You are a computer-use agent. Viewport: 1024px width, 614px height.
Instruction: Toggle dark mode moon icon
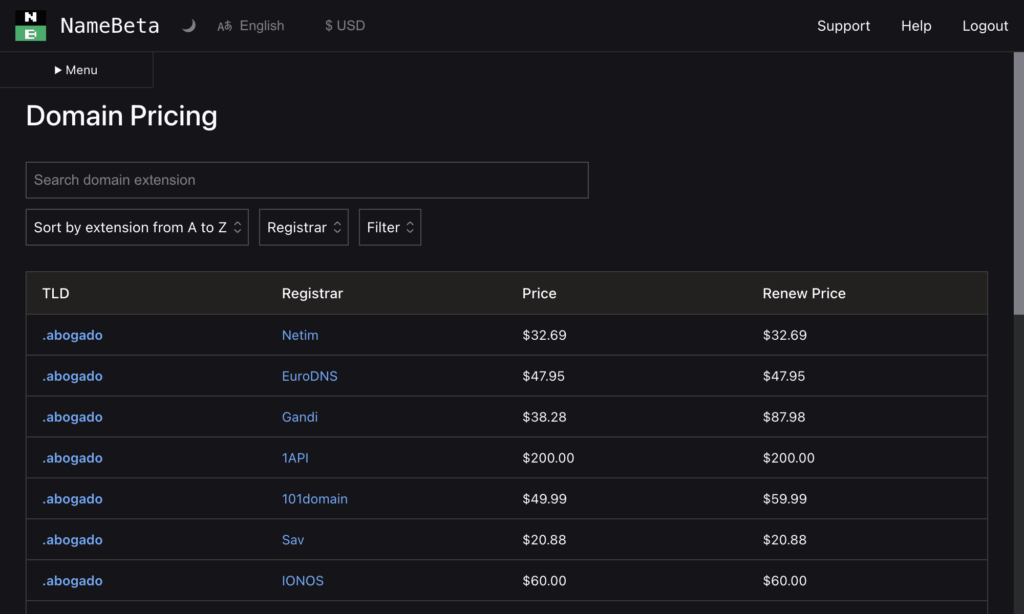tap(189, 25)
